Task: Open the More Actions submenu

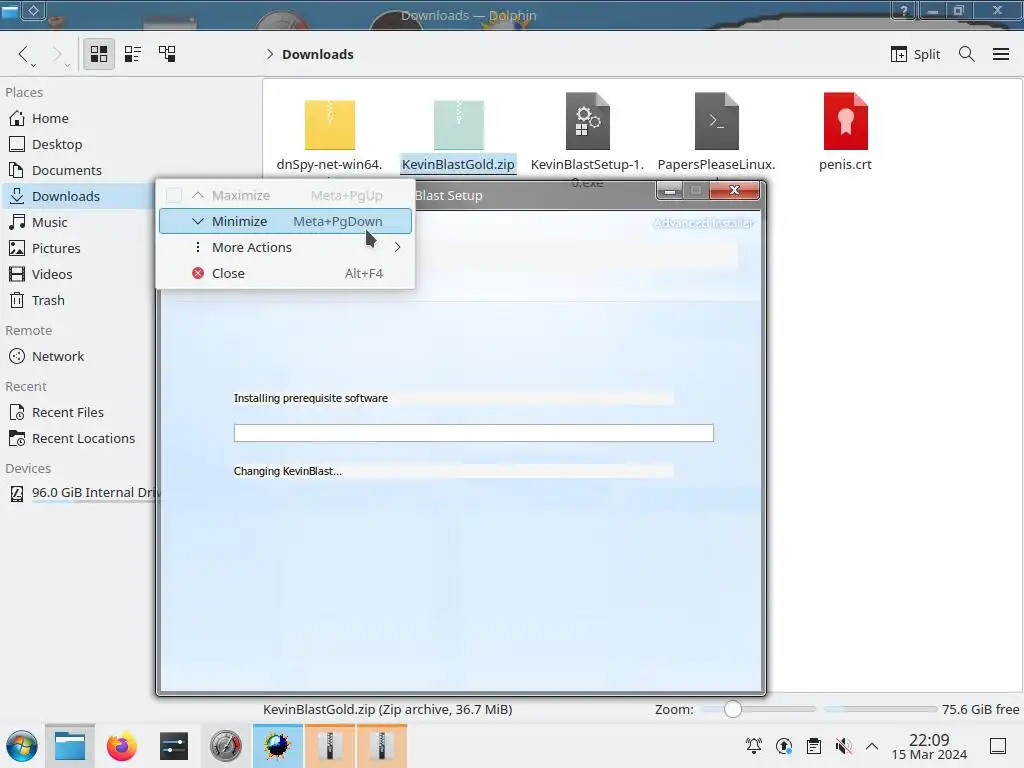Action: [285, 248]
